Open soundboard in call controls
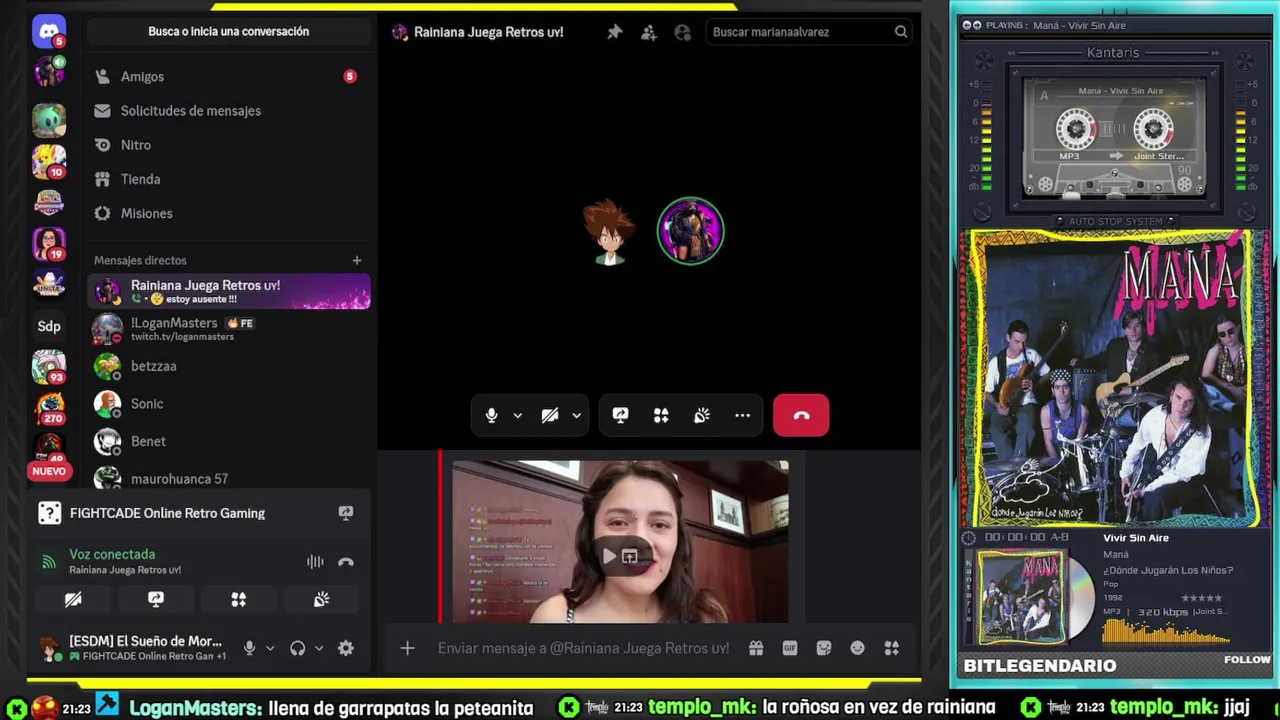This screenshot has height=720, width=1280. (702, 415)
